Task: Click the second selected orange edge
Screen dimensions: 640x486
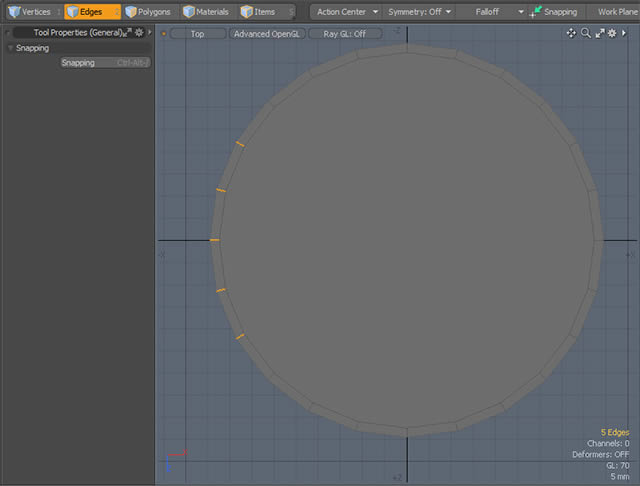Action: click(221, 190)
